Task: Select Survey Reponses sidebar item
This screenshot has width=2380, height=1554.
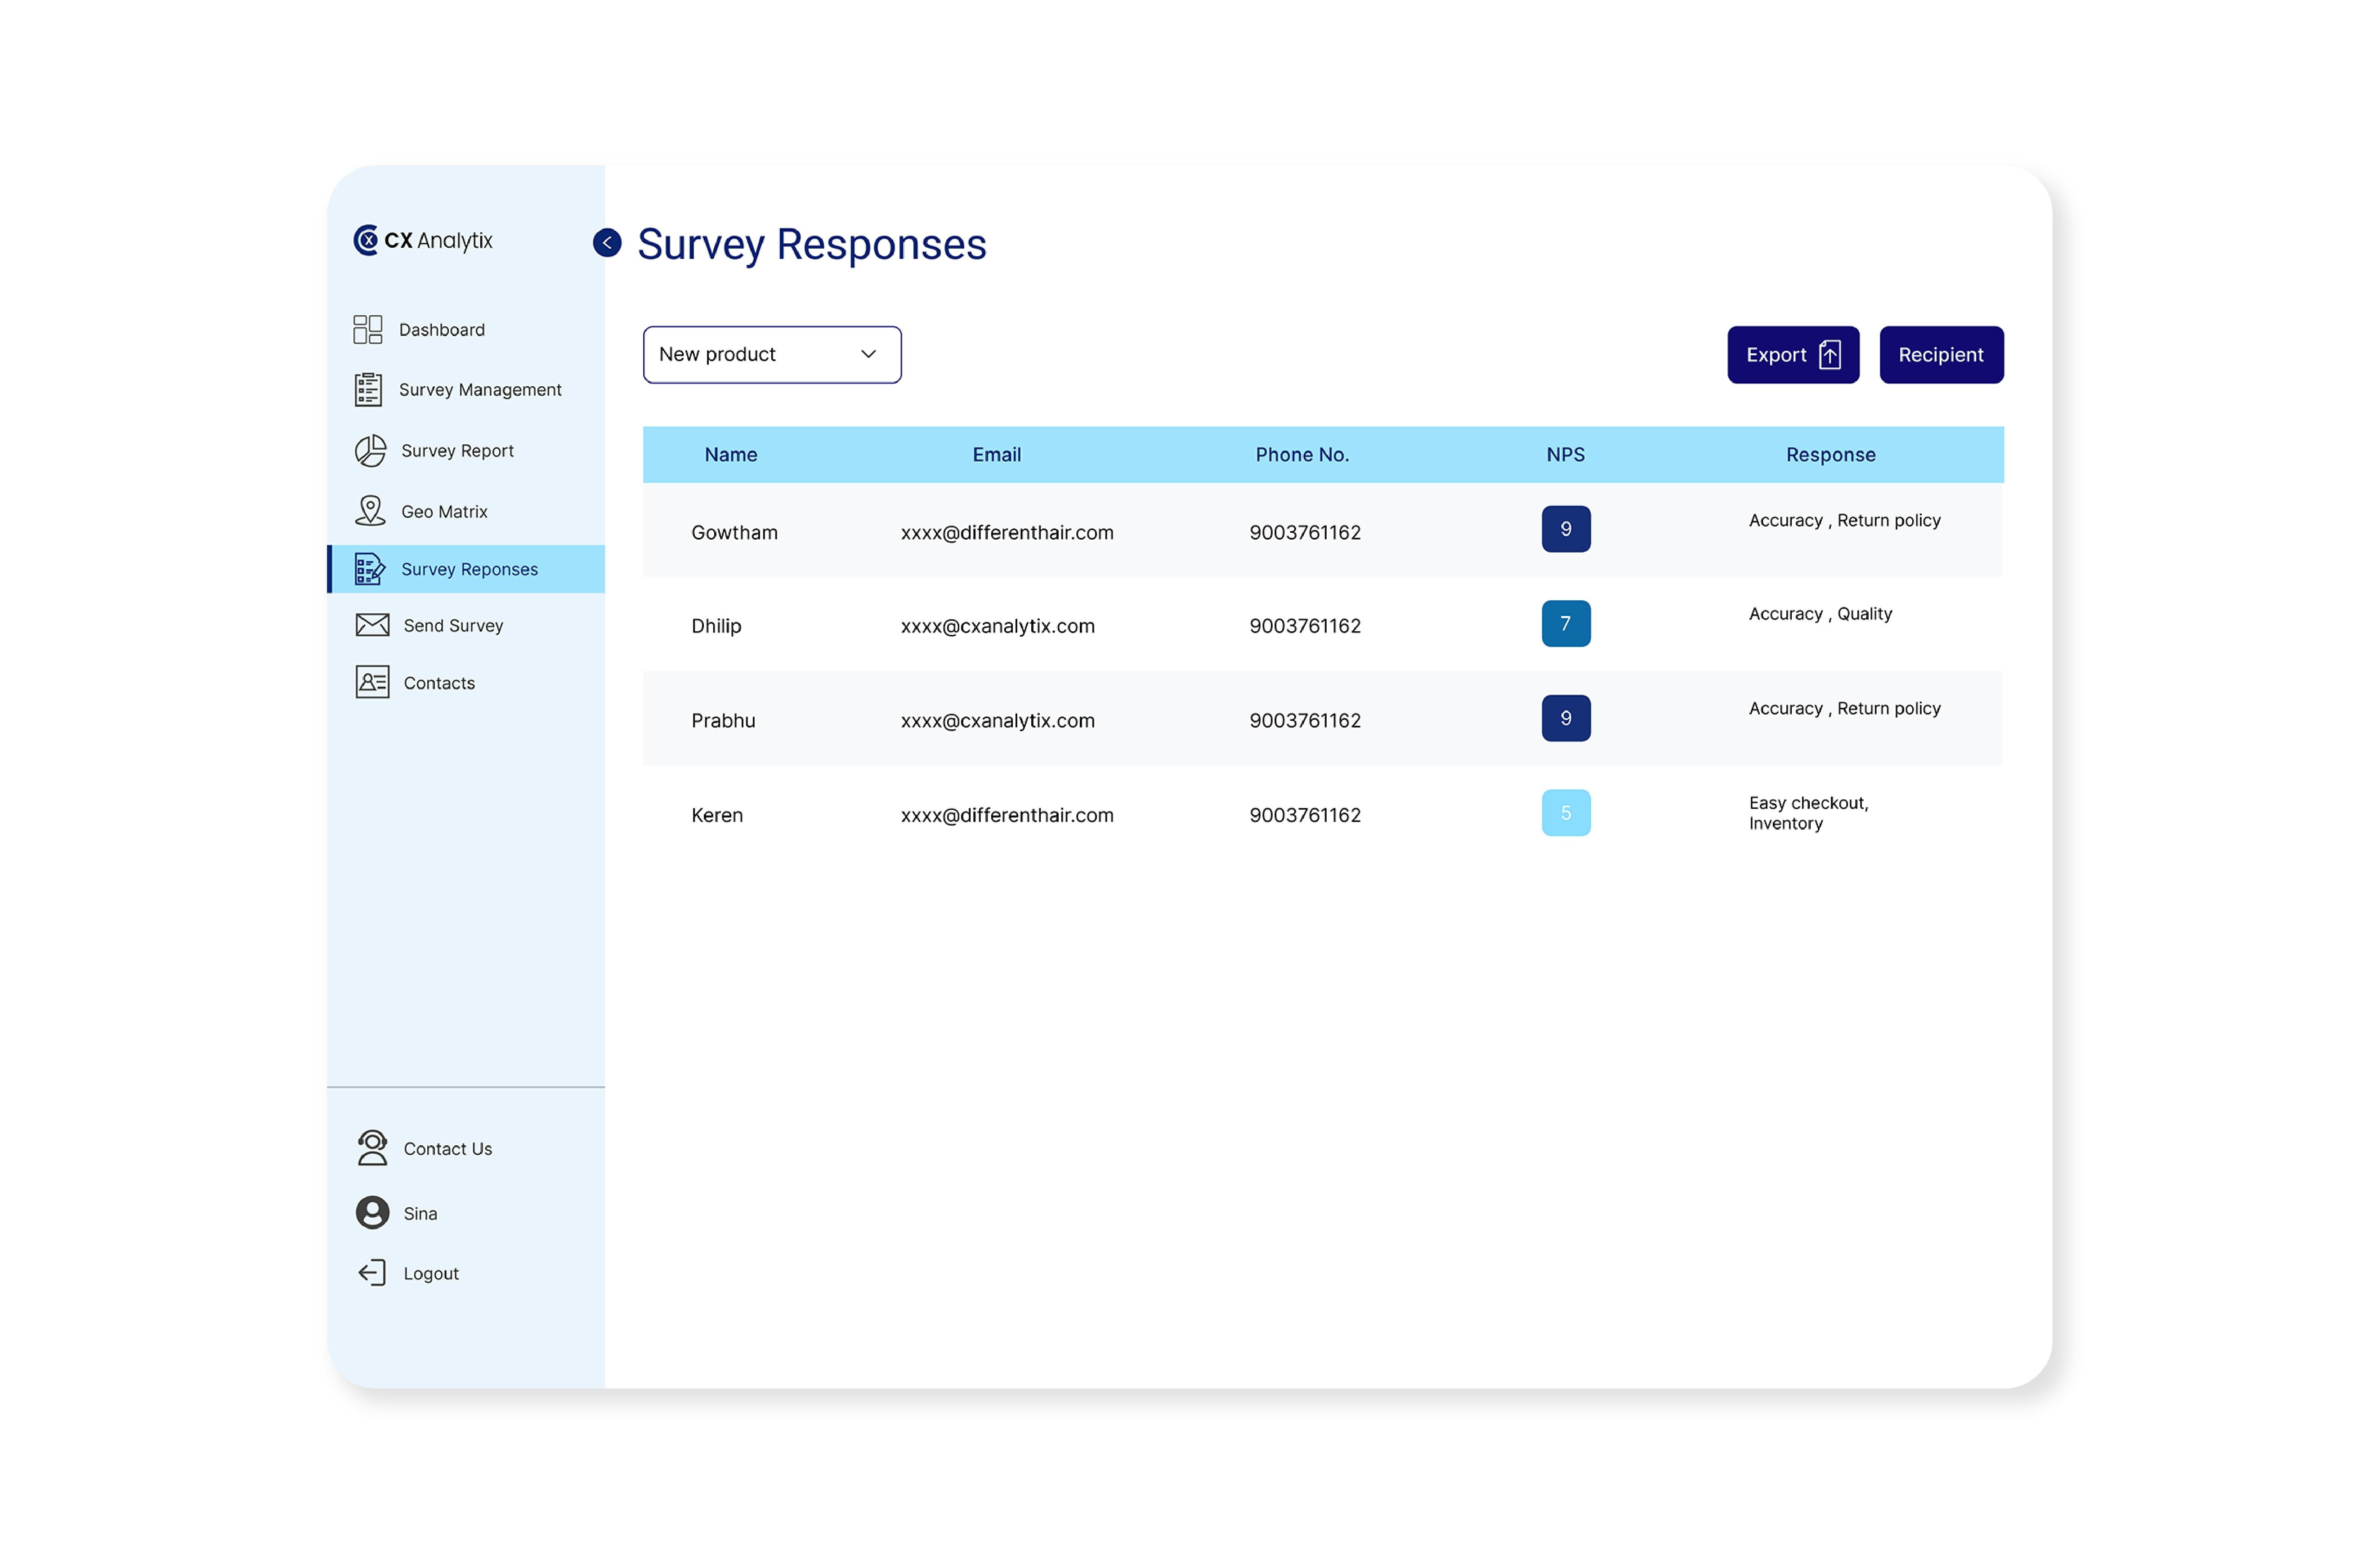Action: tap(466, 569)
